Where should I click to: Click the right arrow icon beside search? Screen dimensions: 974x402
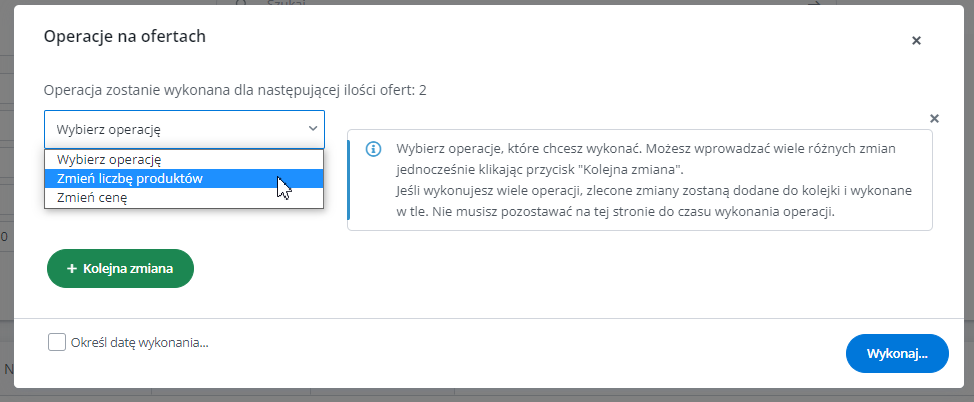[814, 2]
